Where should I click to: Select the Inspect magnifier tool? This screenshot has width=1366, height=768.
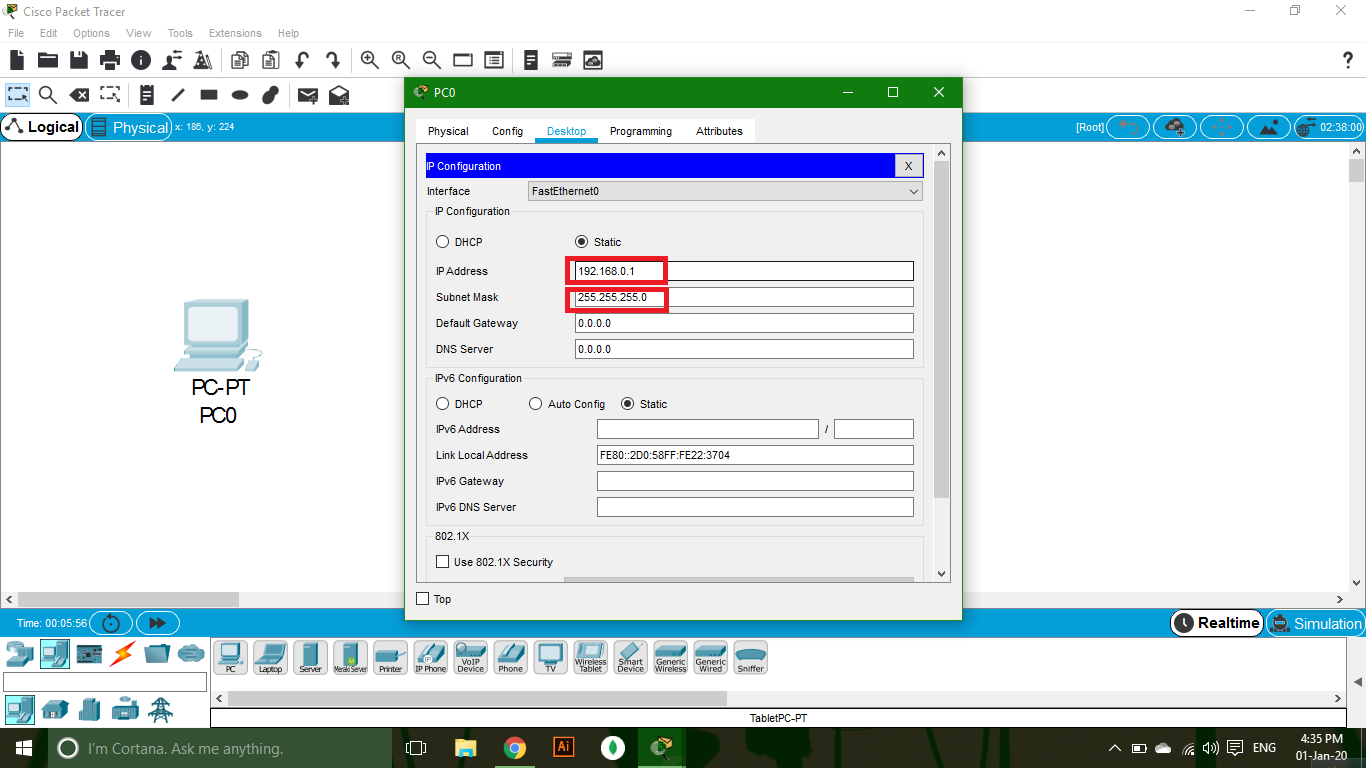pos(48,95)
